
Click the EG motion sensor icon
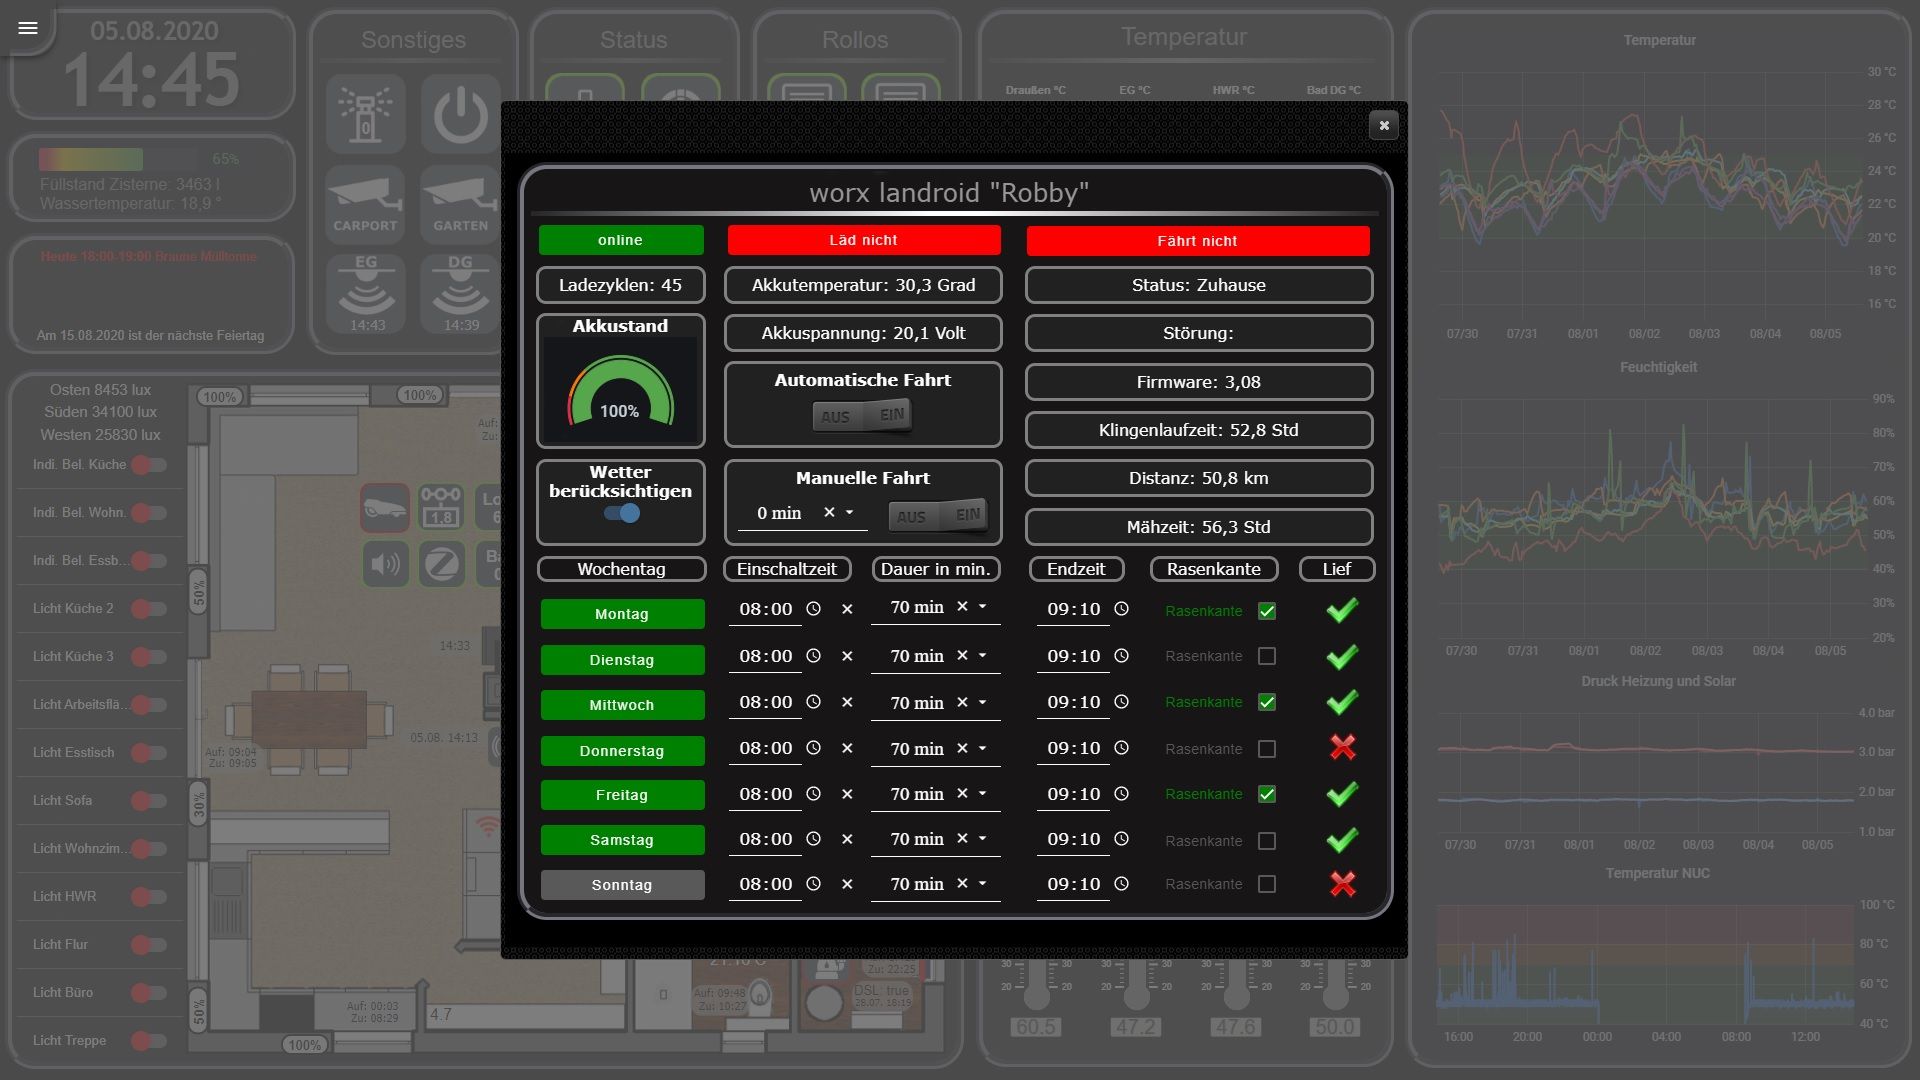[366, 293]
